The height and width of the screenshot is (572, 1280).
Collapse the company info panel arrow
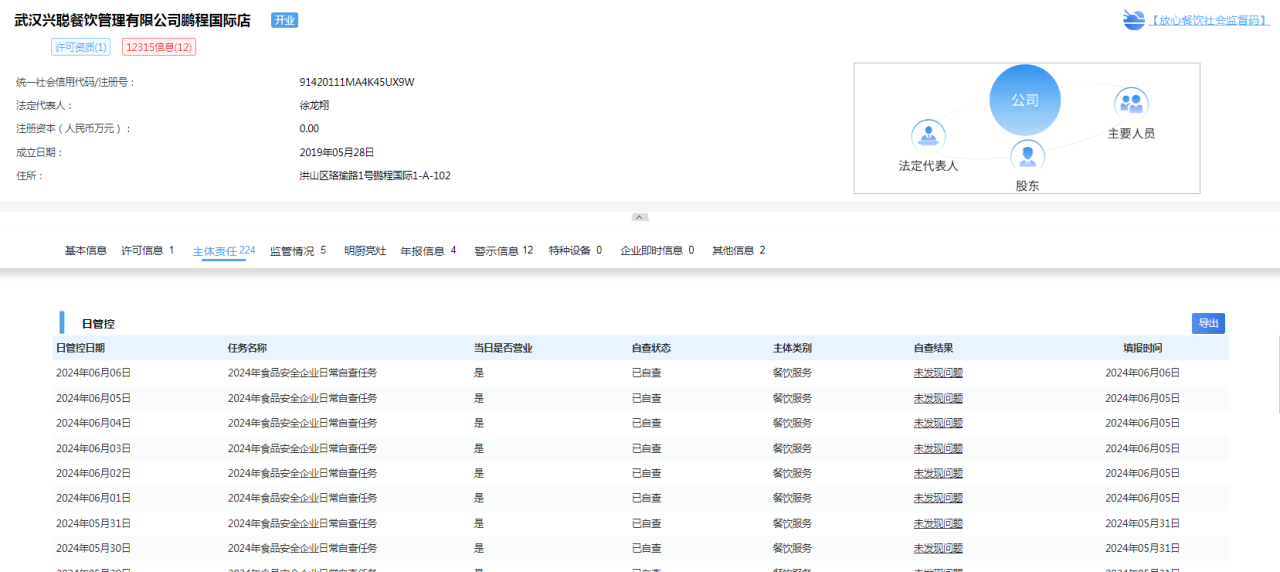640,217
